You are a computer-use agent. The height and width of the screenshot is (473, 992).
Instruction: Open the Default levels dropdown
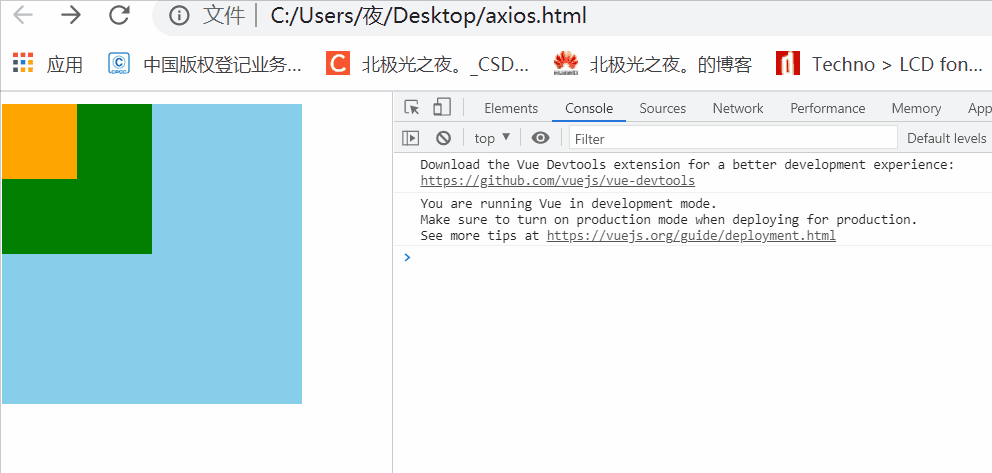[x=947, y=138]
